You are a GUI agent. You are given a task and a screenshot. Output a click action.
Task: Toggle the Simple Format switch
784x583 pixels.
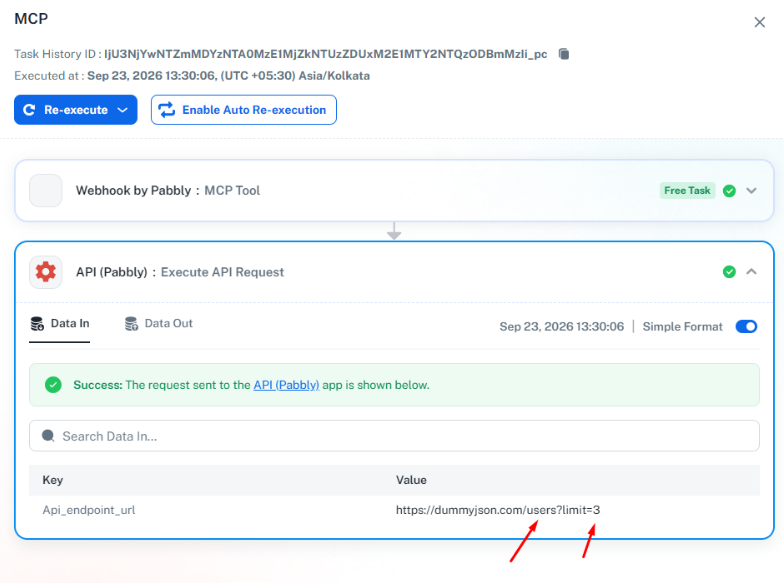pyautogui.click(x=746, y=326)
